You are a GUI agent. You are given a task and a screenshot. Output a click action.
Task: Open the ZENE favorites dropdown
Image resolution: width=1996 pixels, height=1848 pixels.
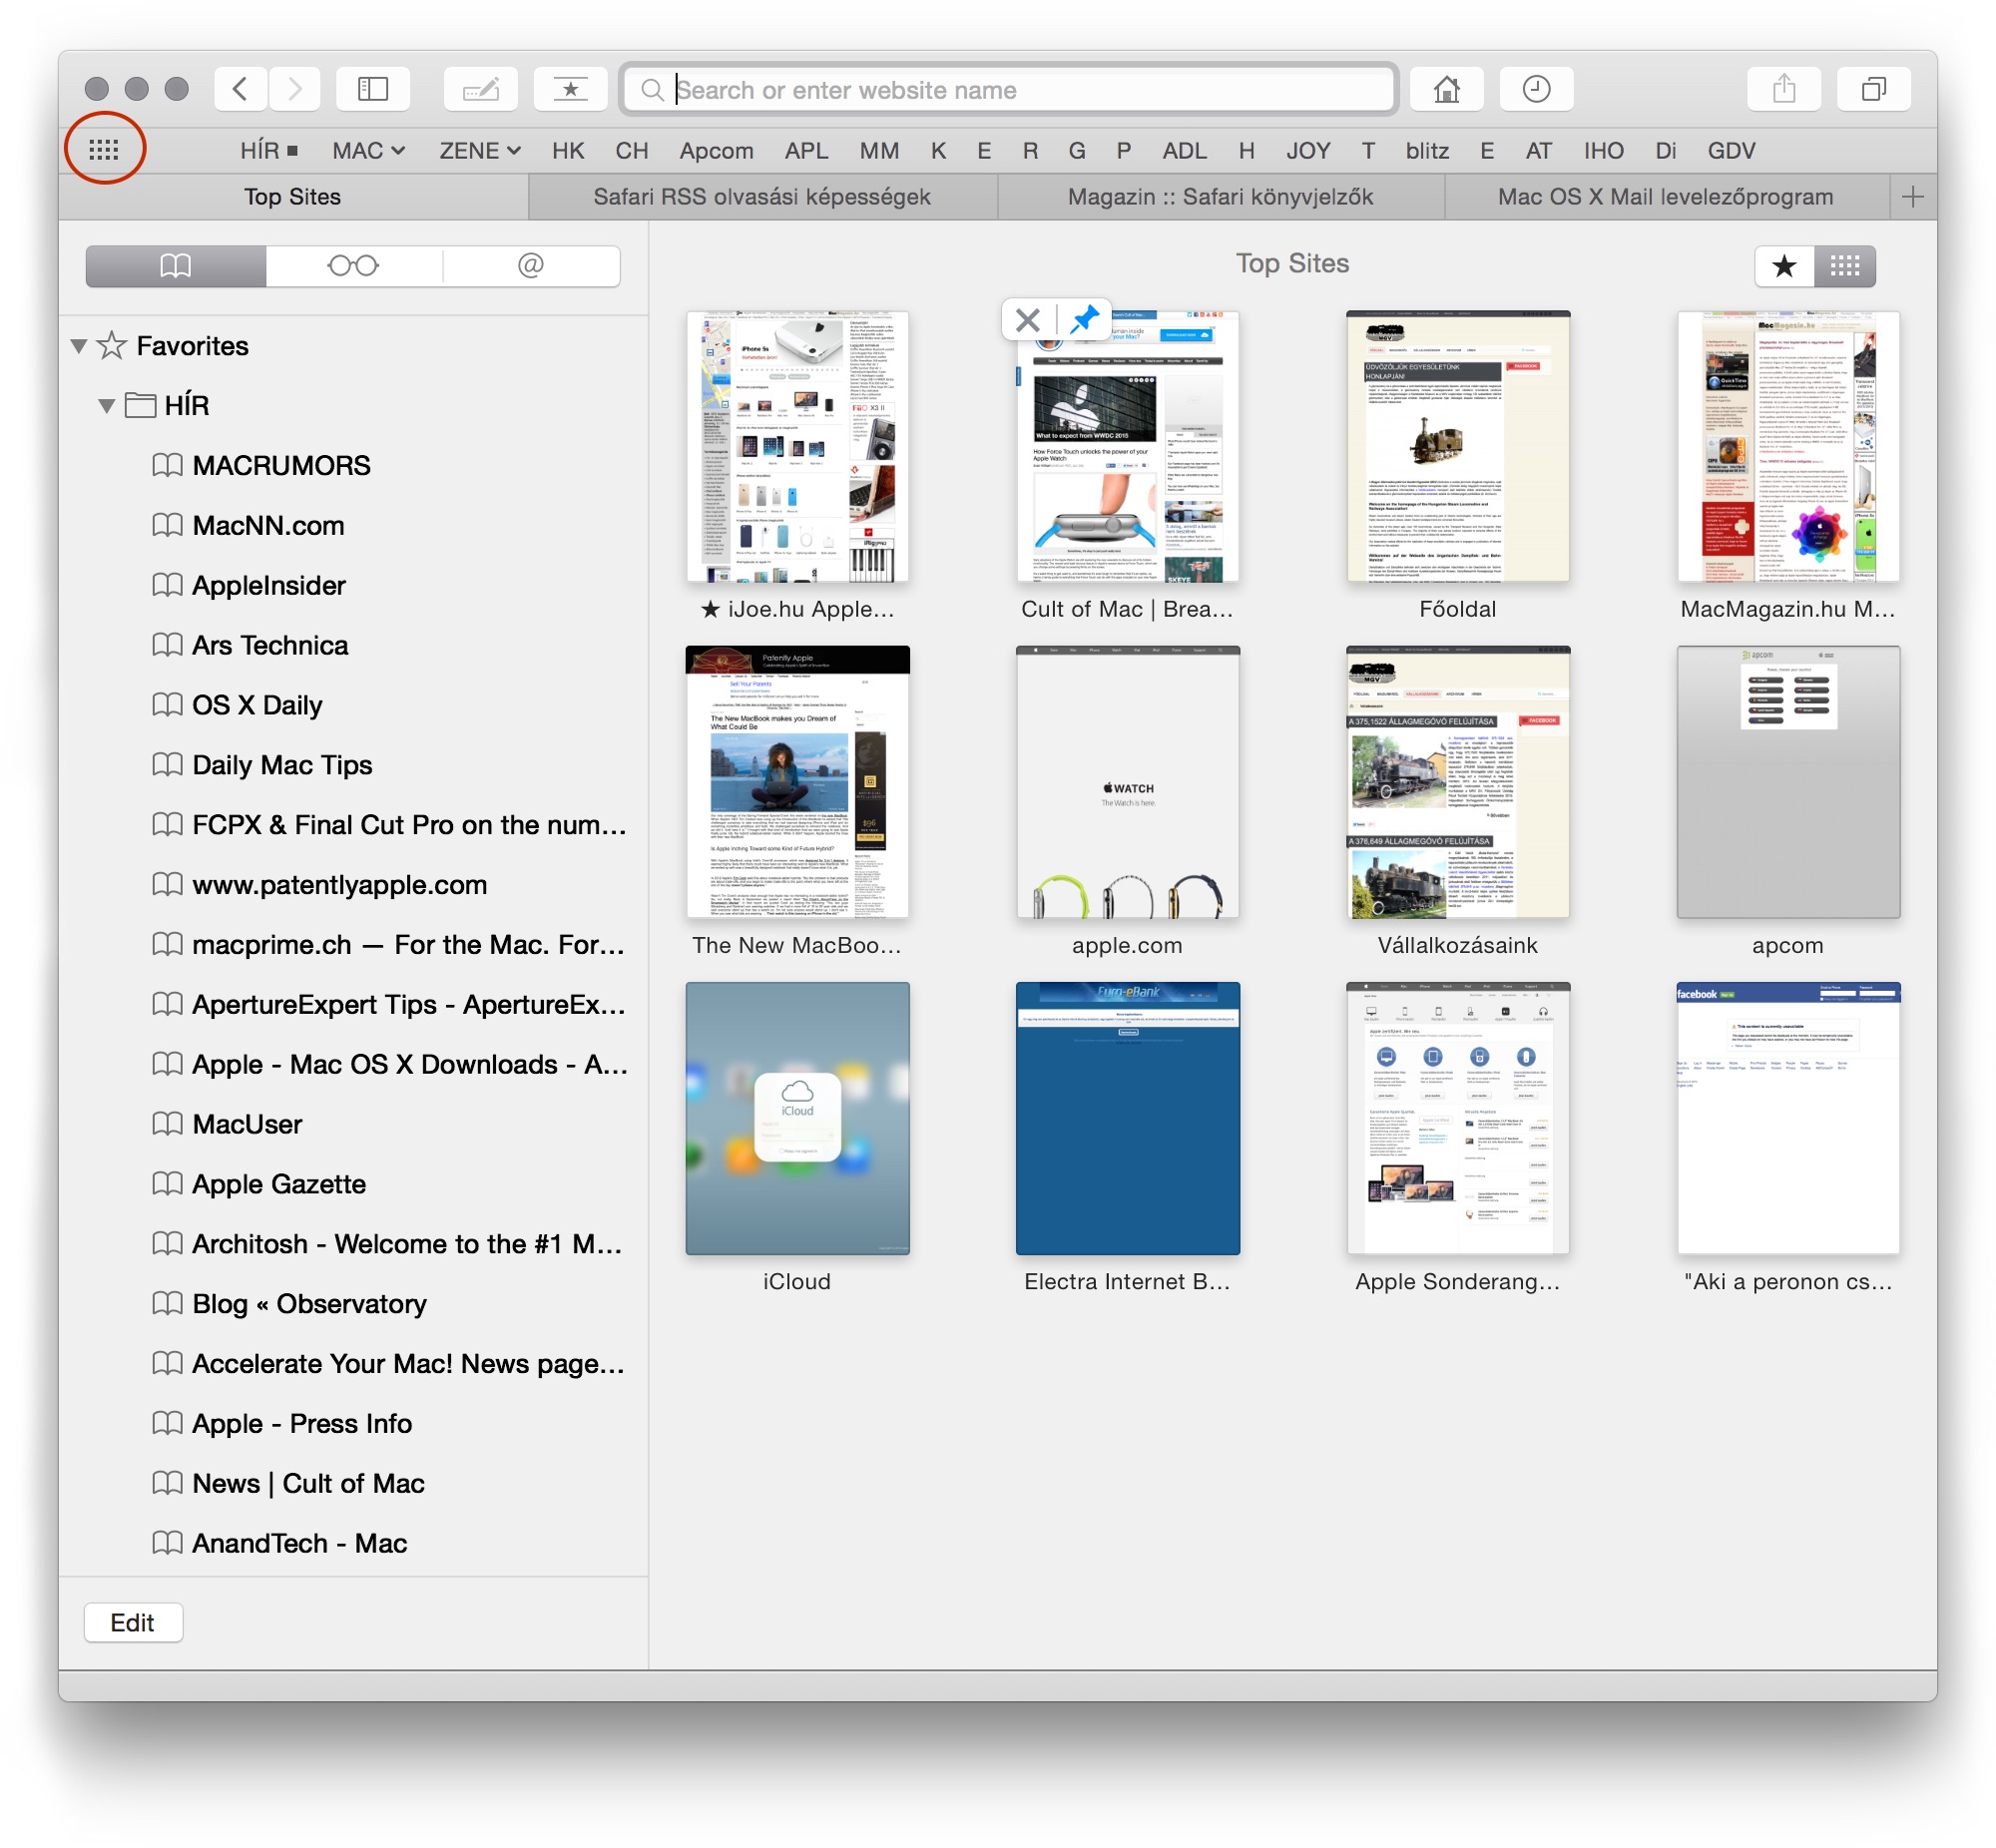click(479, 151)
